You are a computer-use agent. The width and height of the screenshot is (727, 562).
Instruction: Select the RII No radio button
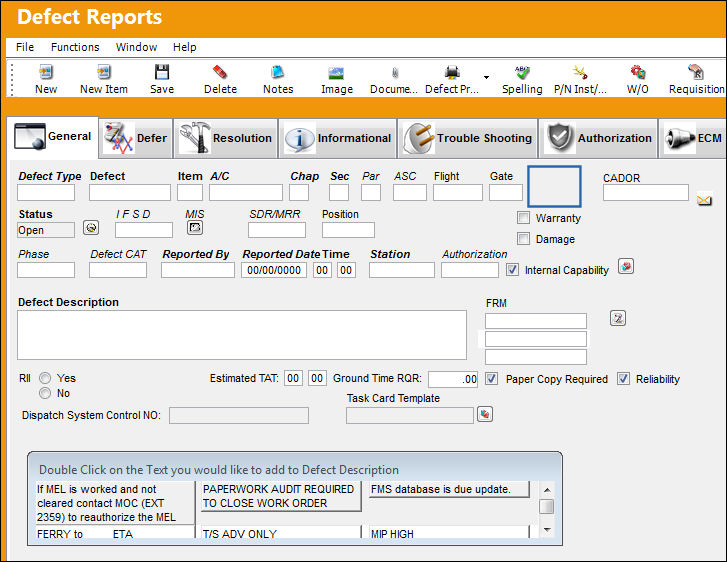[45, 393]
